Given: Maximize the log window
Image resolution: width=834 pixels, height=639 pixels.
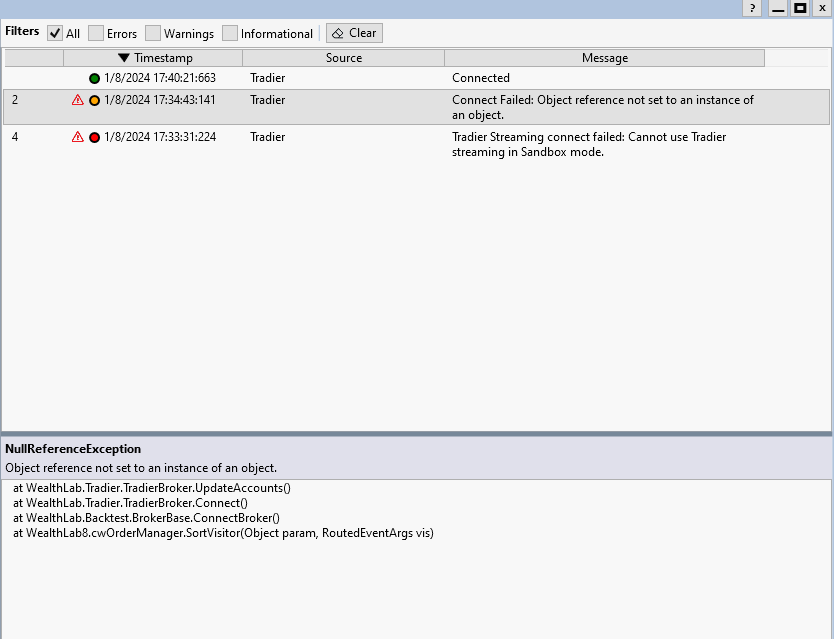Looking at the screenshot, I should point(800,8).
